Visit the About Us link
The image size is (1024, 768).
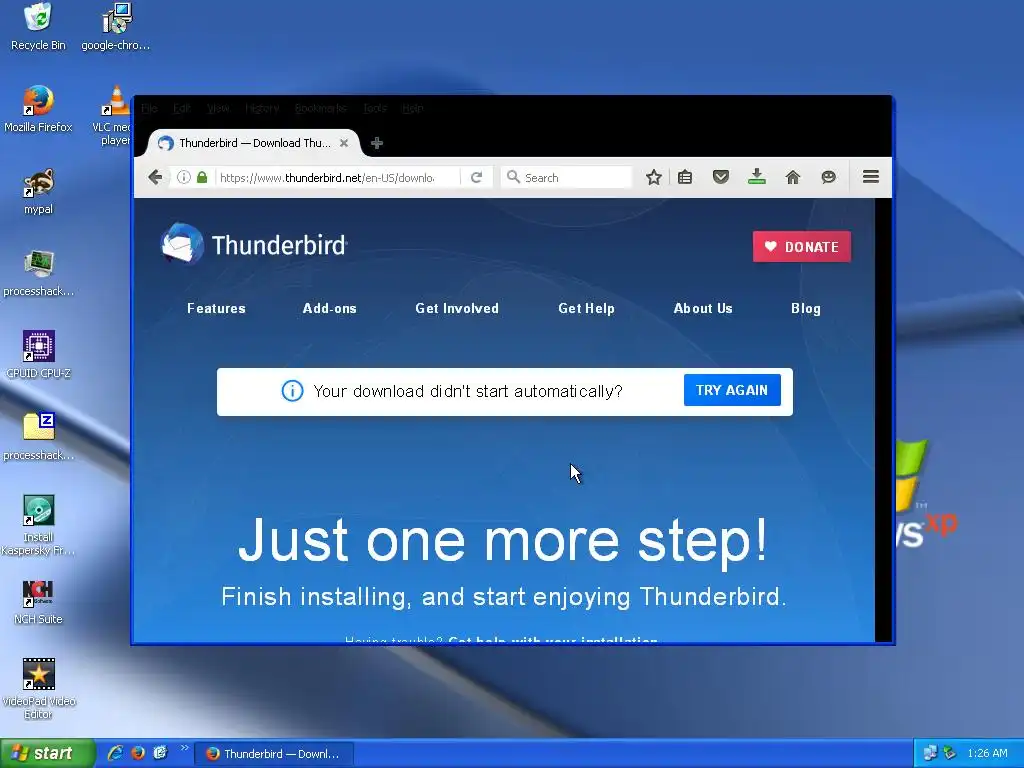point(703,308)
